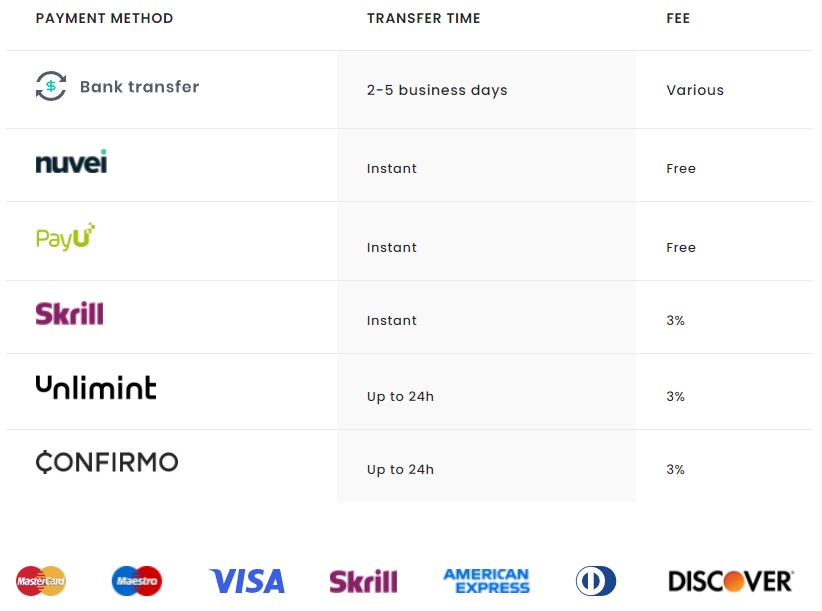The height and width of the screenshot is (611, 822).
Task: Select the VISA logo
Action: 247,581
